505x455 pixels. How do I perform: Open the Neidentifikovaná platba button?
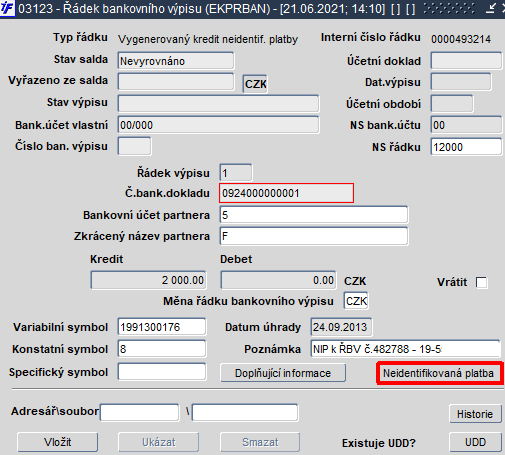pyautogui.click(x=439, y=373)
